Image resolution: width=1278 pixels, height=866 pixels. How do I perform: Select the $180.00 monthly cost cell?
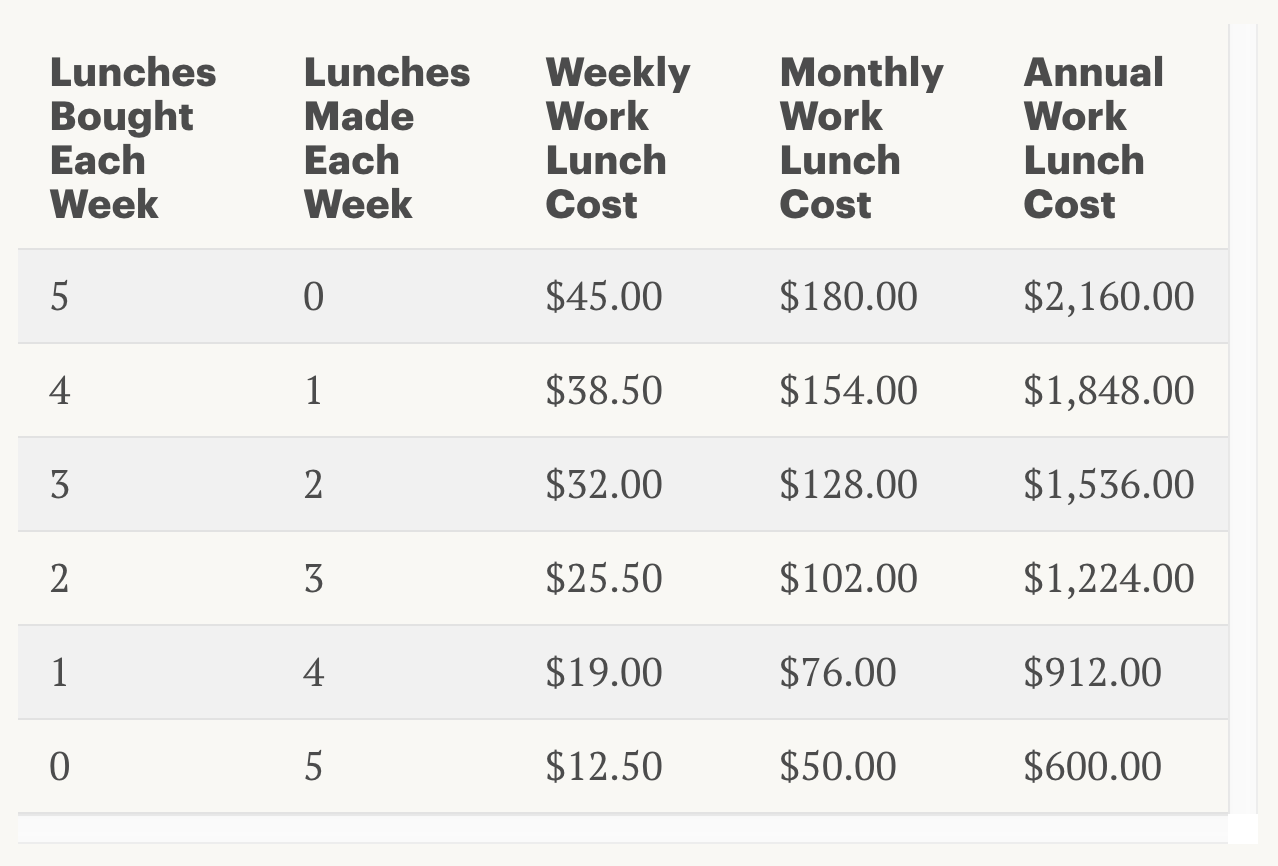(848, 297)
